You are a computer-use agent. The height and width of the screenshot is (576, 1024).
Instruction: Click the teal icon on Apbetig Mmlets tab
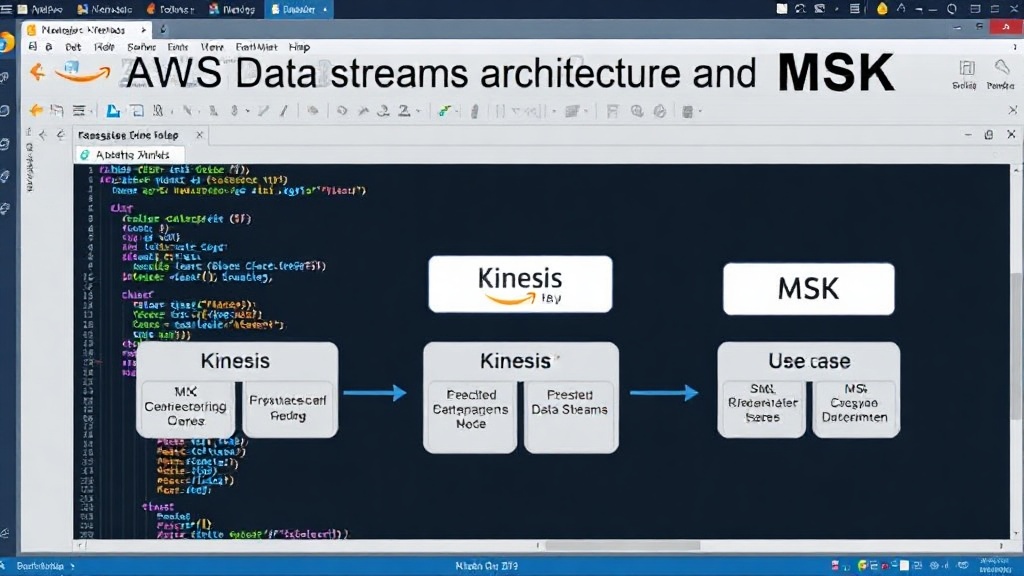coord(85,155)
